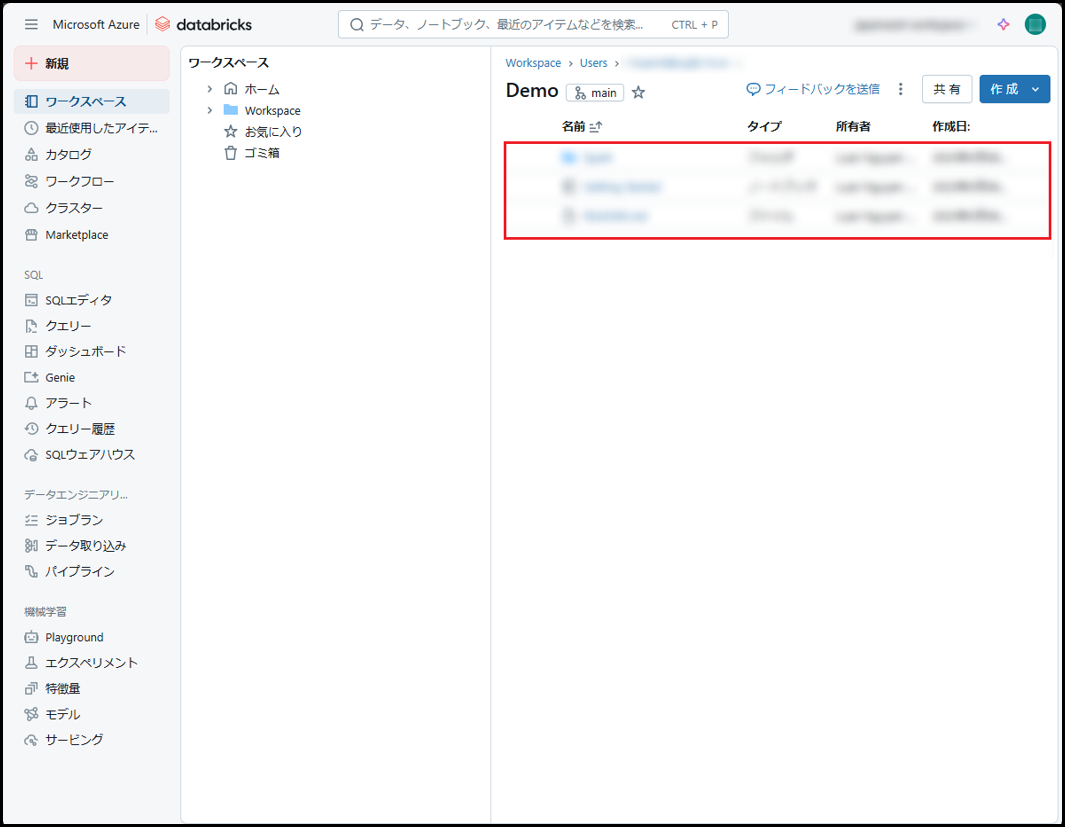
Task: Open the Databricks logo home link
Action: coord(203,24)
